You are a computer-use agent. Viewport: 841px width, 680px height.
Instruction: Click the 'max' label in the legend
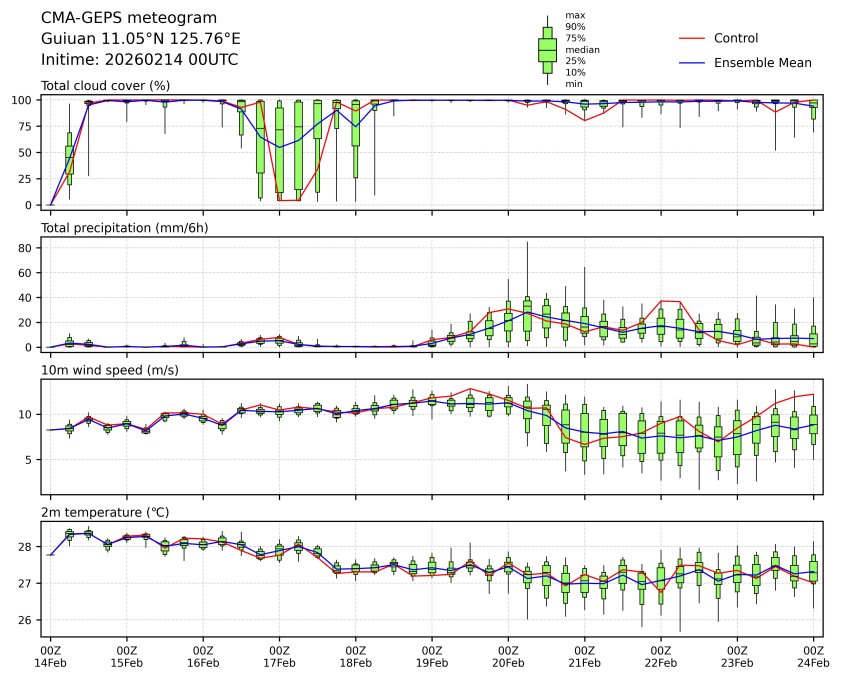(573, 16)
